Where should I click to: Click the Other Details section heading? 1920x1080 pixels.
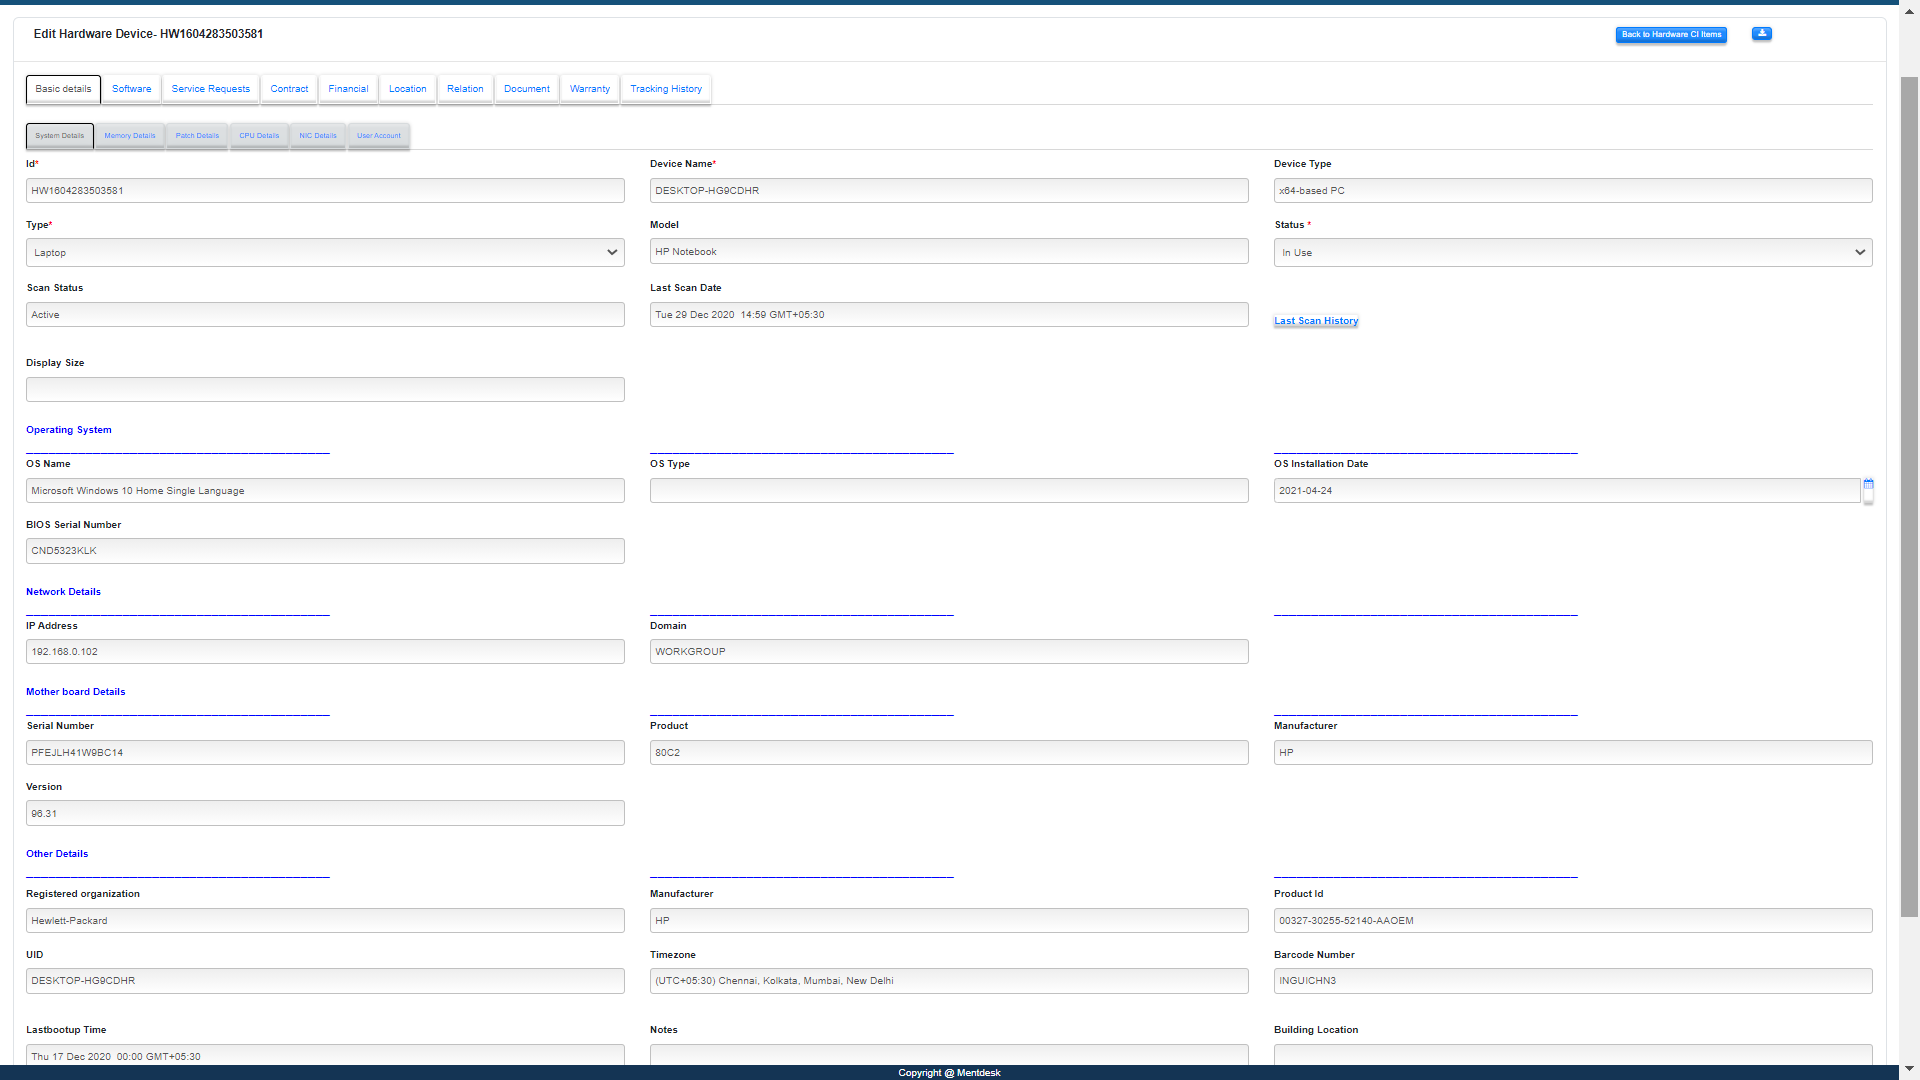click(x=57, y=854)
